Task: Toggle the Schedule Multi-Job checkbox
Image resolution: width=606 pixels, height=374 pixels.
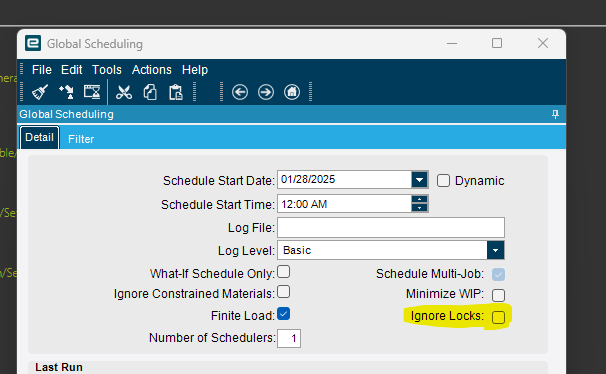Action: coord(499,274)
